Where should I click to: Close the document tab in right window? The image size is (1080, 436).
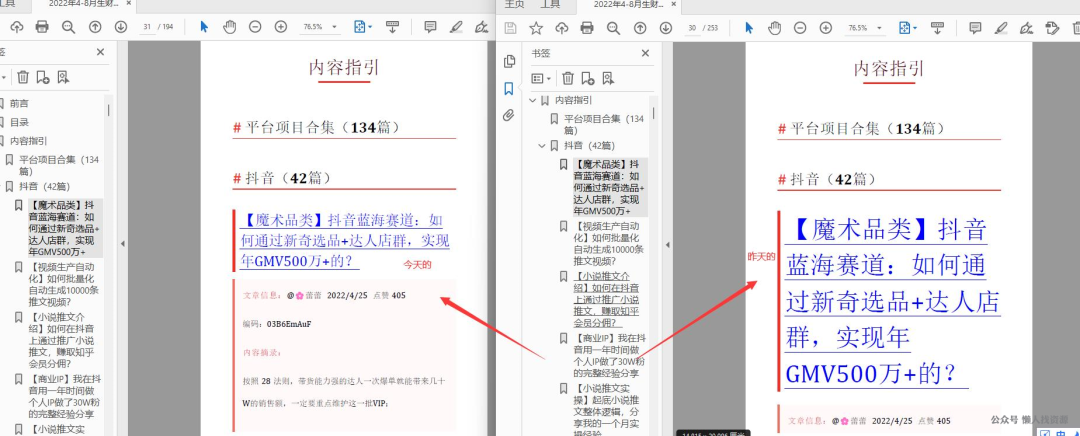675,4
